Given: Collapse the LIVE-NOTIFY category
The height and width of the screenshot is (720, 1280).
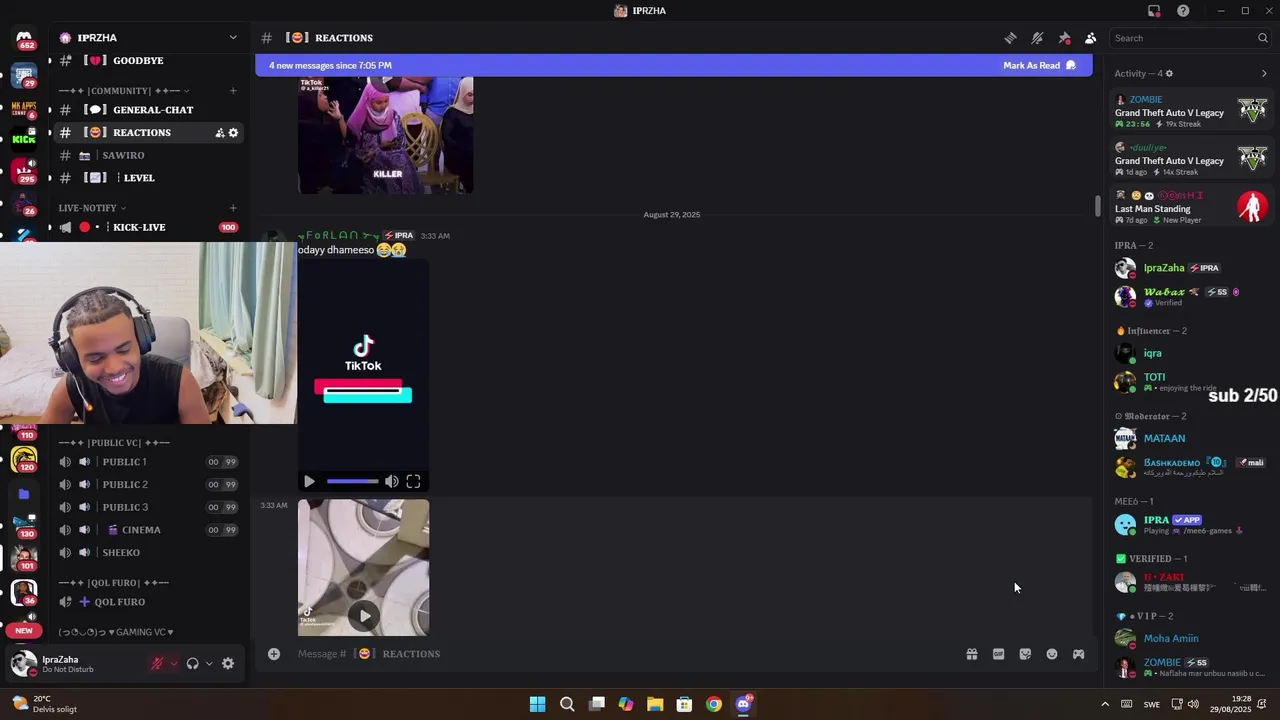Looking at the screenshot, I should point(92,208).
